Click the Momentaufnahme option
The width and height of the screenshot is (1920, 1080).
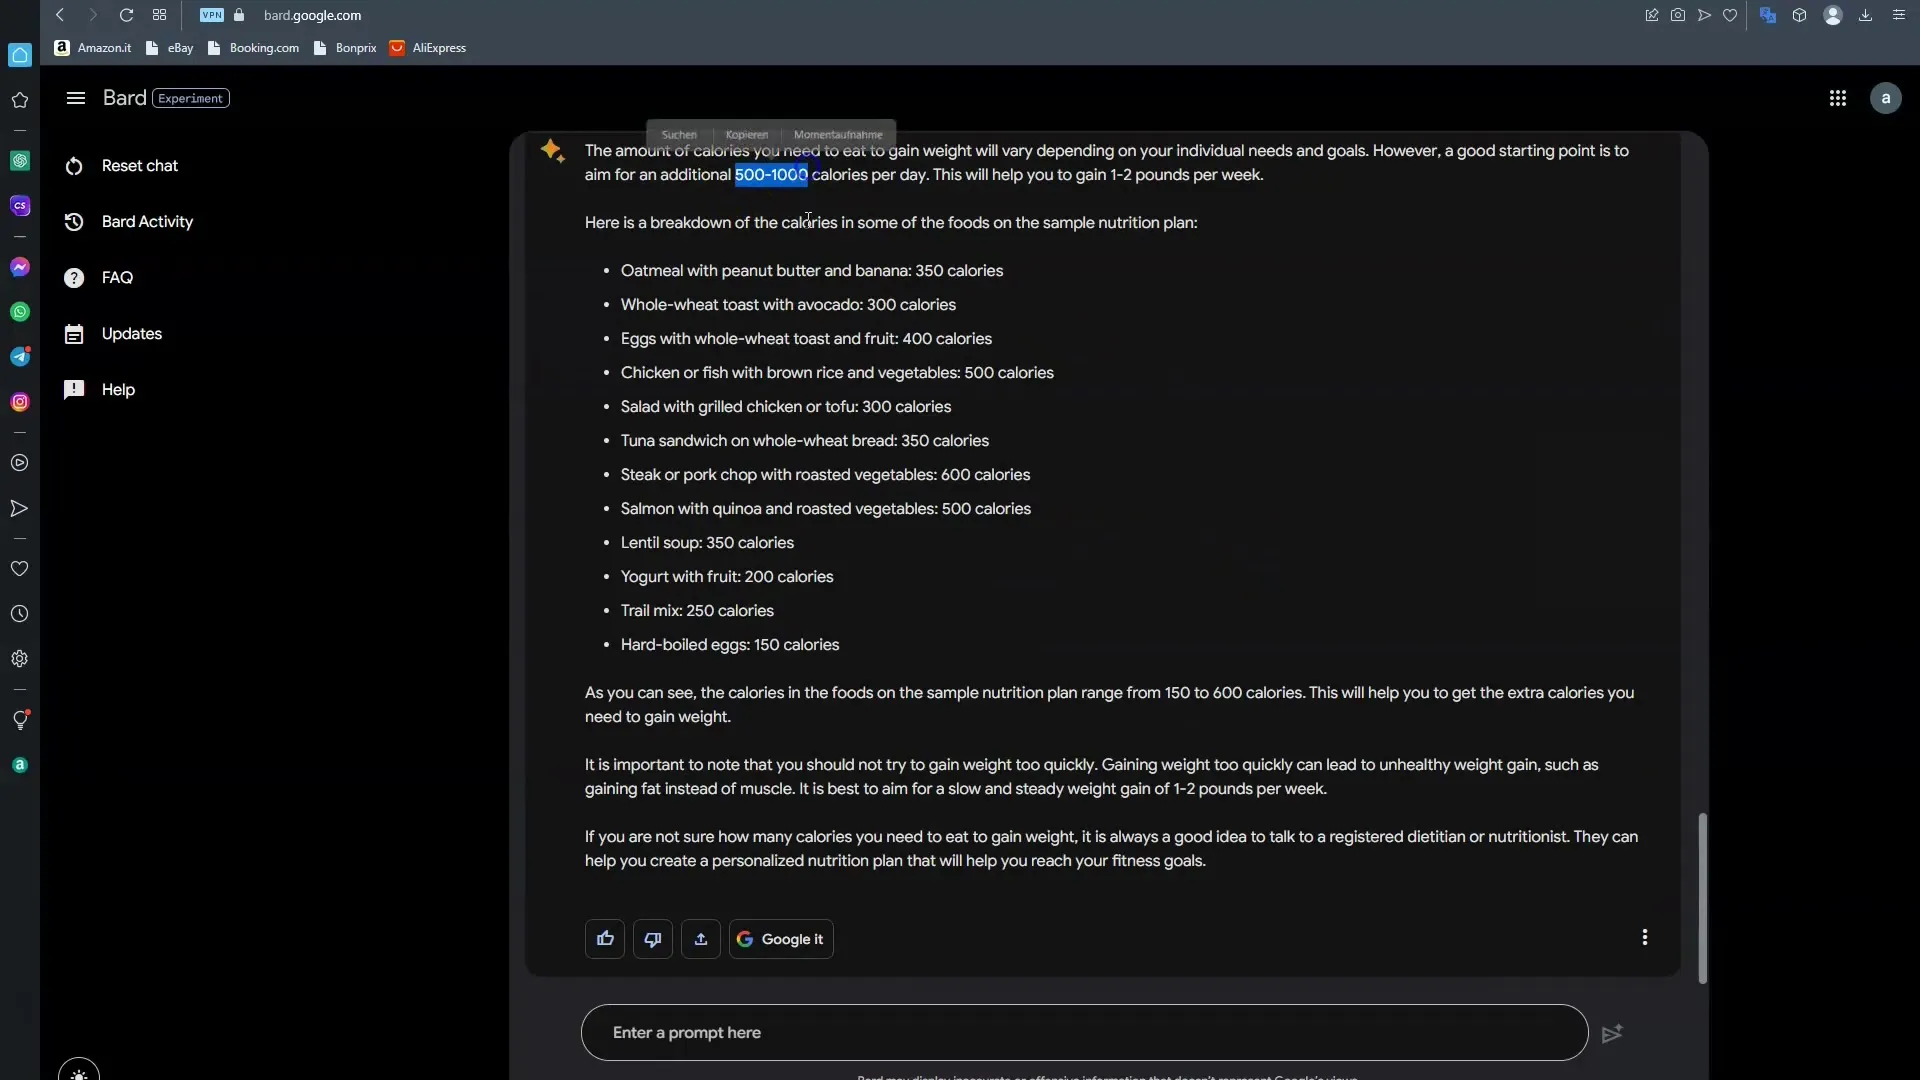(837, 135)
